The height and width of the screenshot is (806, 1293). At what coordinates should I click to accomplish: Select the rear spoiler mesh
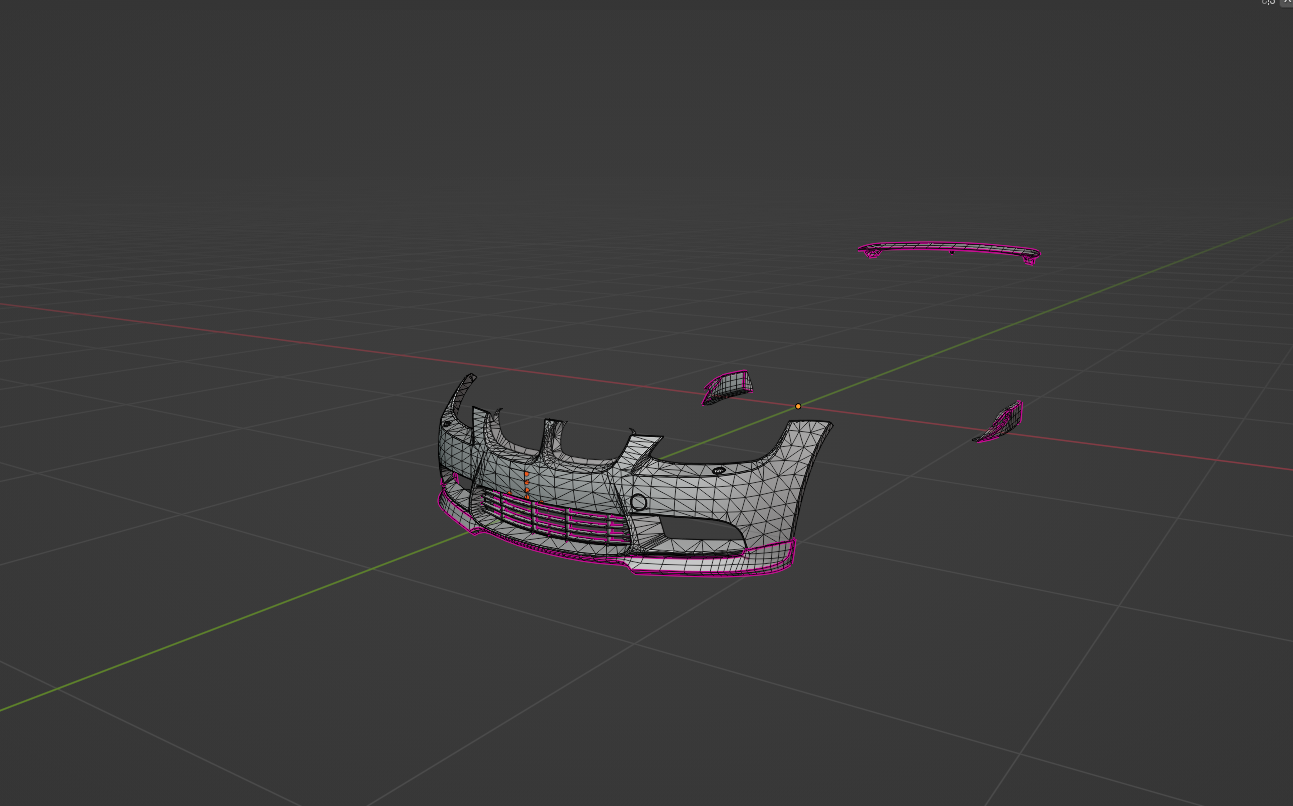tap(948, 246)
